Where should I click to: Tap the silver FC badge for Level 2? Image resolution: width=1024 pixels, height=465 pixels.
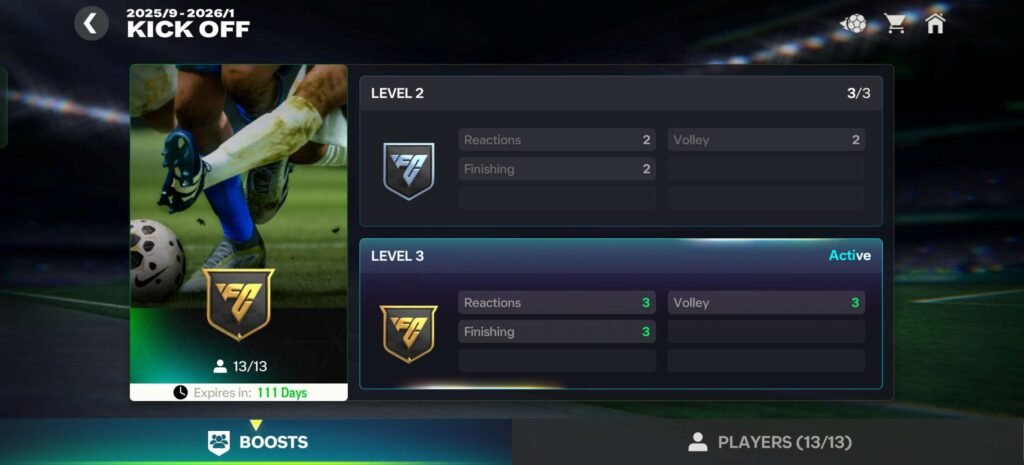[x=409, y=171]
